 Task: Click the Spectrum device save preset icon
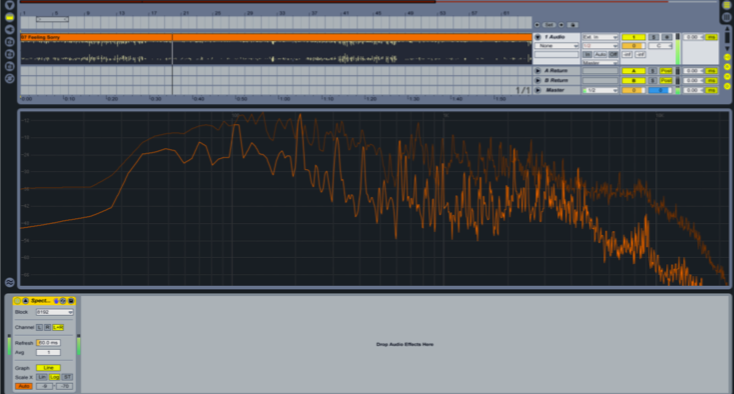tap(71, 301)
